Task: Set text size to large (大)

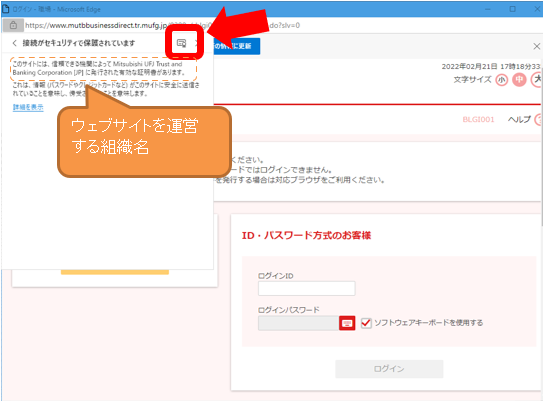Action: point(537,80)
